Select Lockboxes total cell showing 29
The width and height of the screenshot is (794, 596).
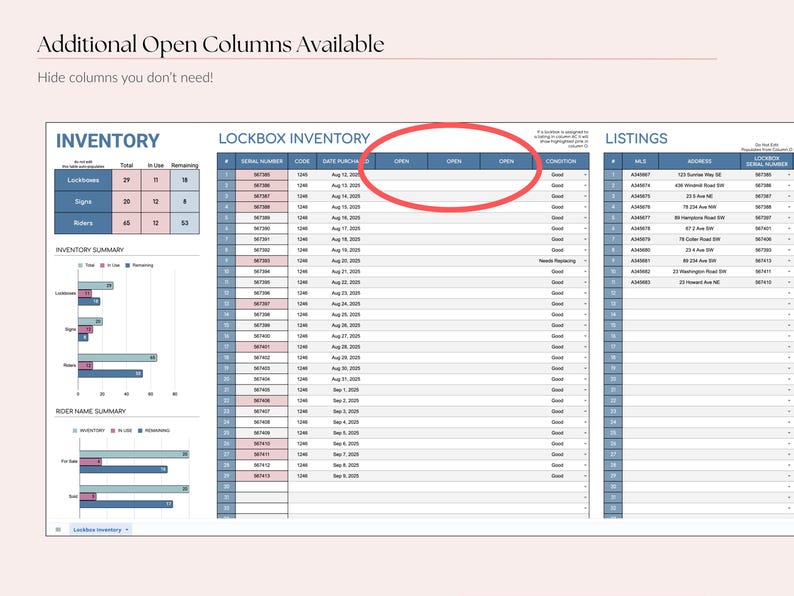127,180
